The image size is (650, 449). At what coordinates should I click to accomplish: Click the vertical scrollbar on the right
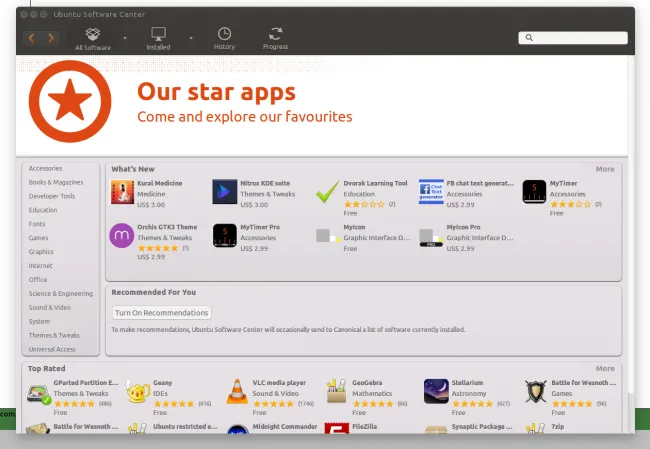tap(631, 224)
